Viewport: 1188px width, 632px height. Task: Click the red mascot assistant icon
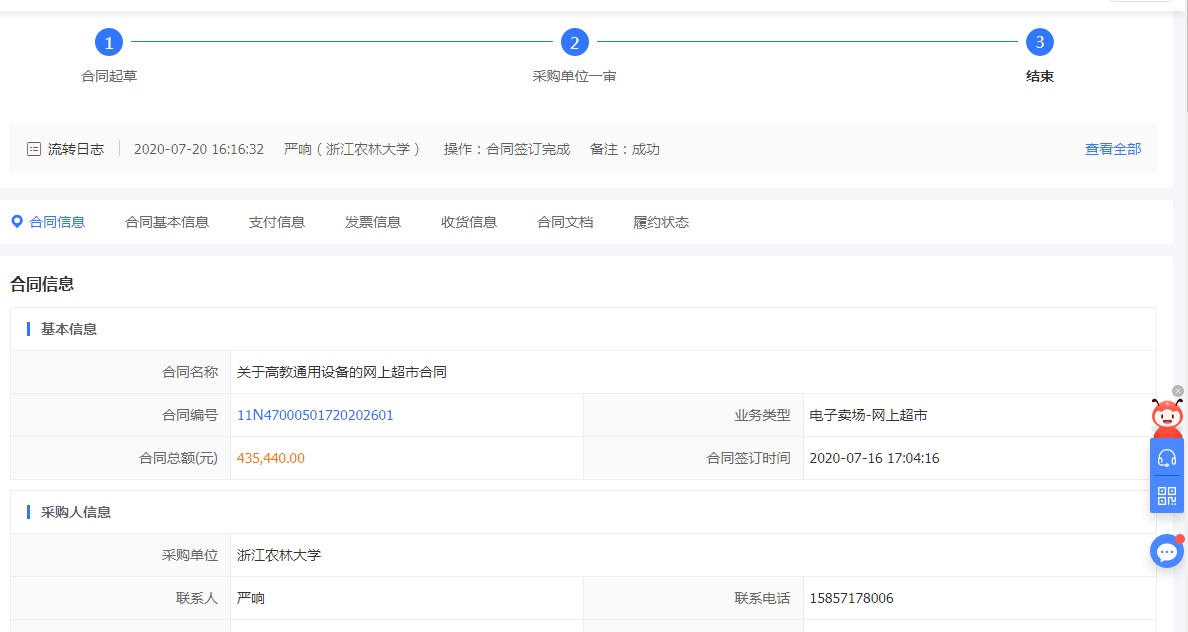click(1167, 418)
